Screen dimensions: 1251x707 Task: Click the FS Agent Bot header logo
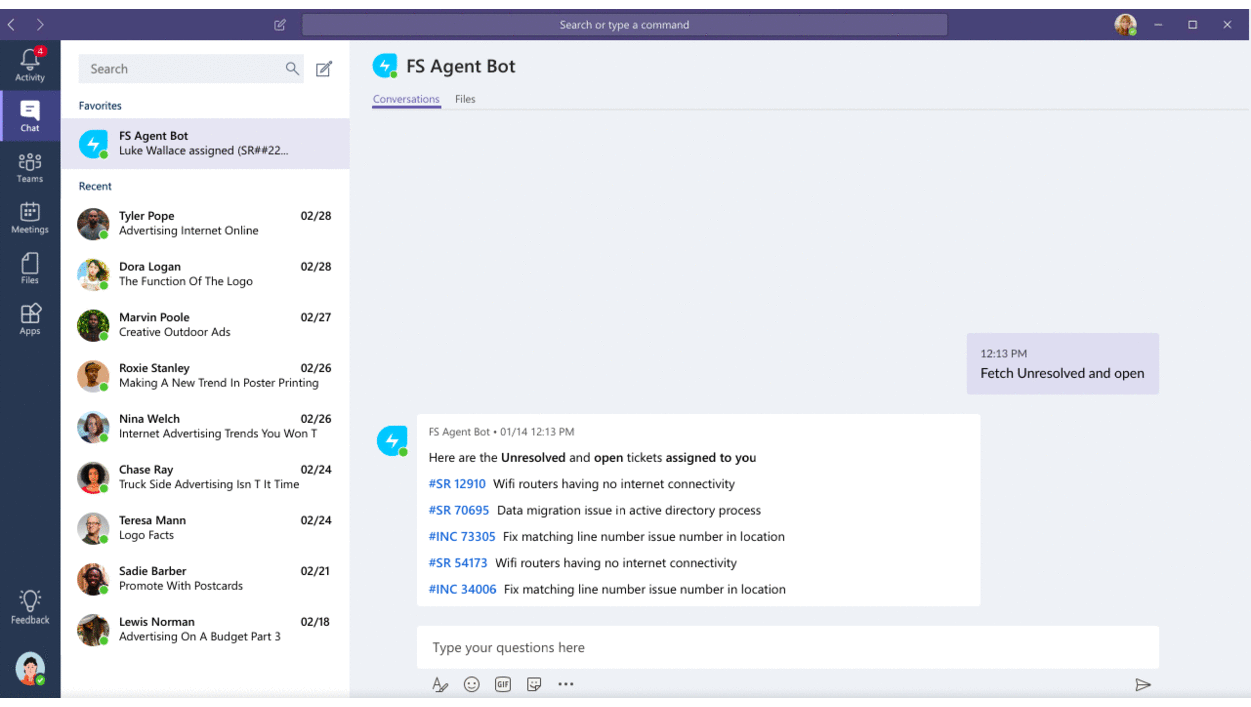(385, 67)
